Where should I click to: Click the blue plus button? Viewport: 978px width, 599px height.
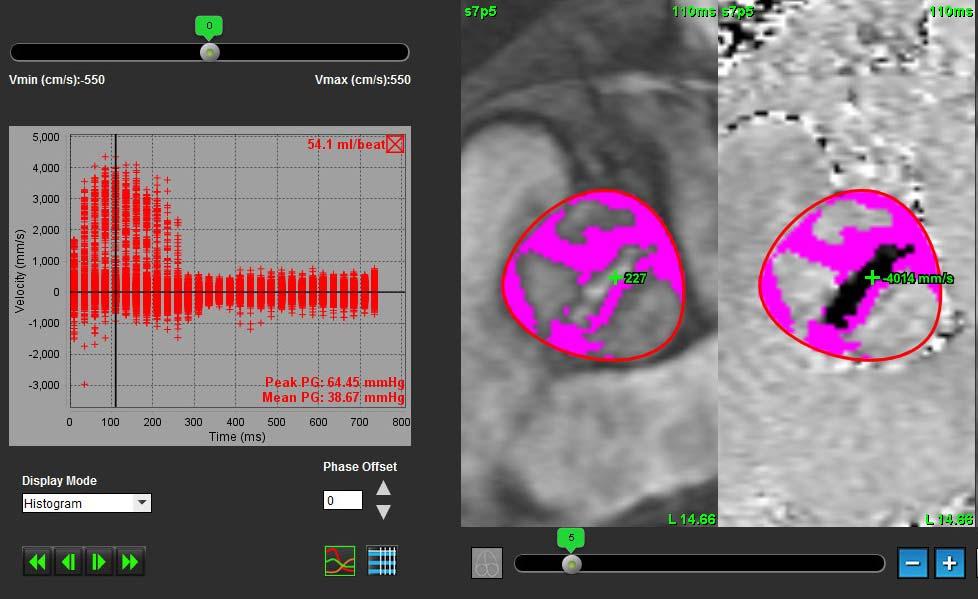(x=950, y=563)
